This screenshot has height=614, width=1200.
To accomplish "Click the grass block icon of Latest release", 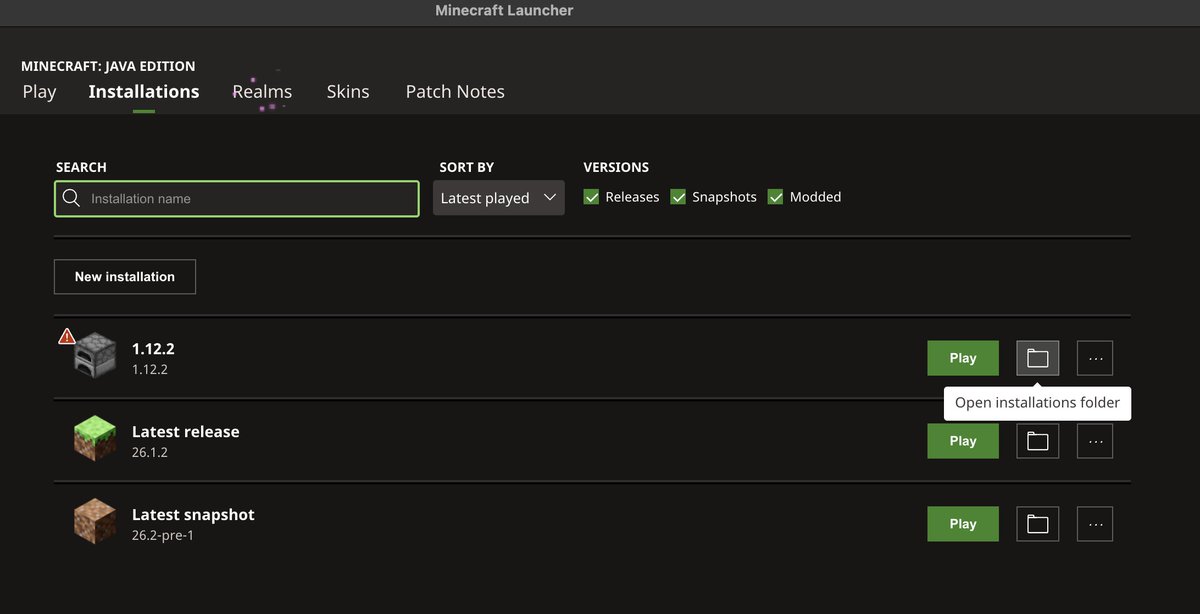I will [x=95, y=439].
